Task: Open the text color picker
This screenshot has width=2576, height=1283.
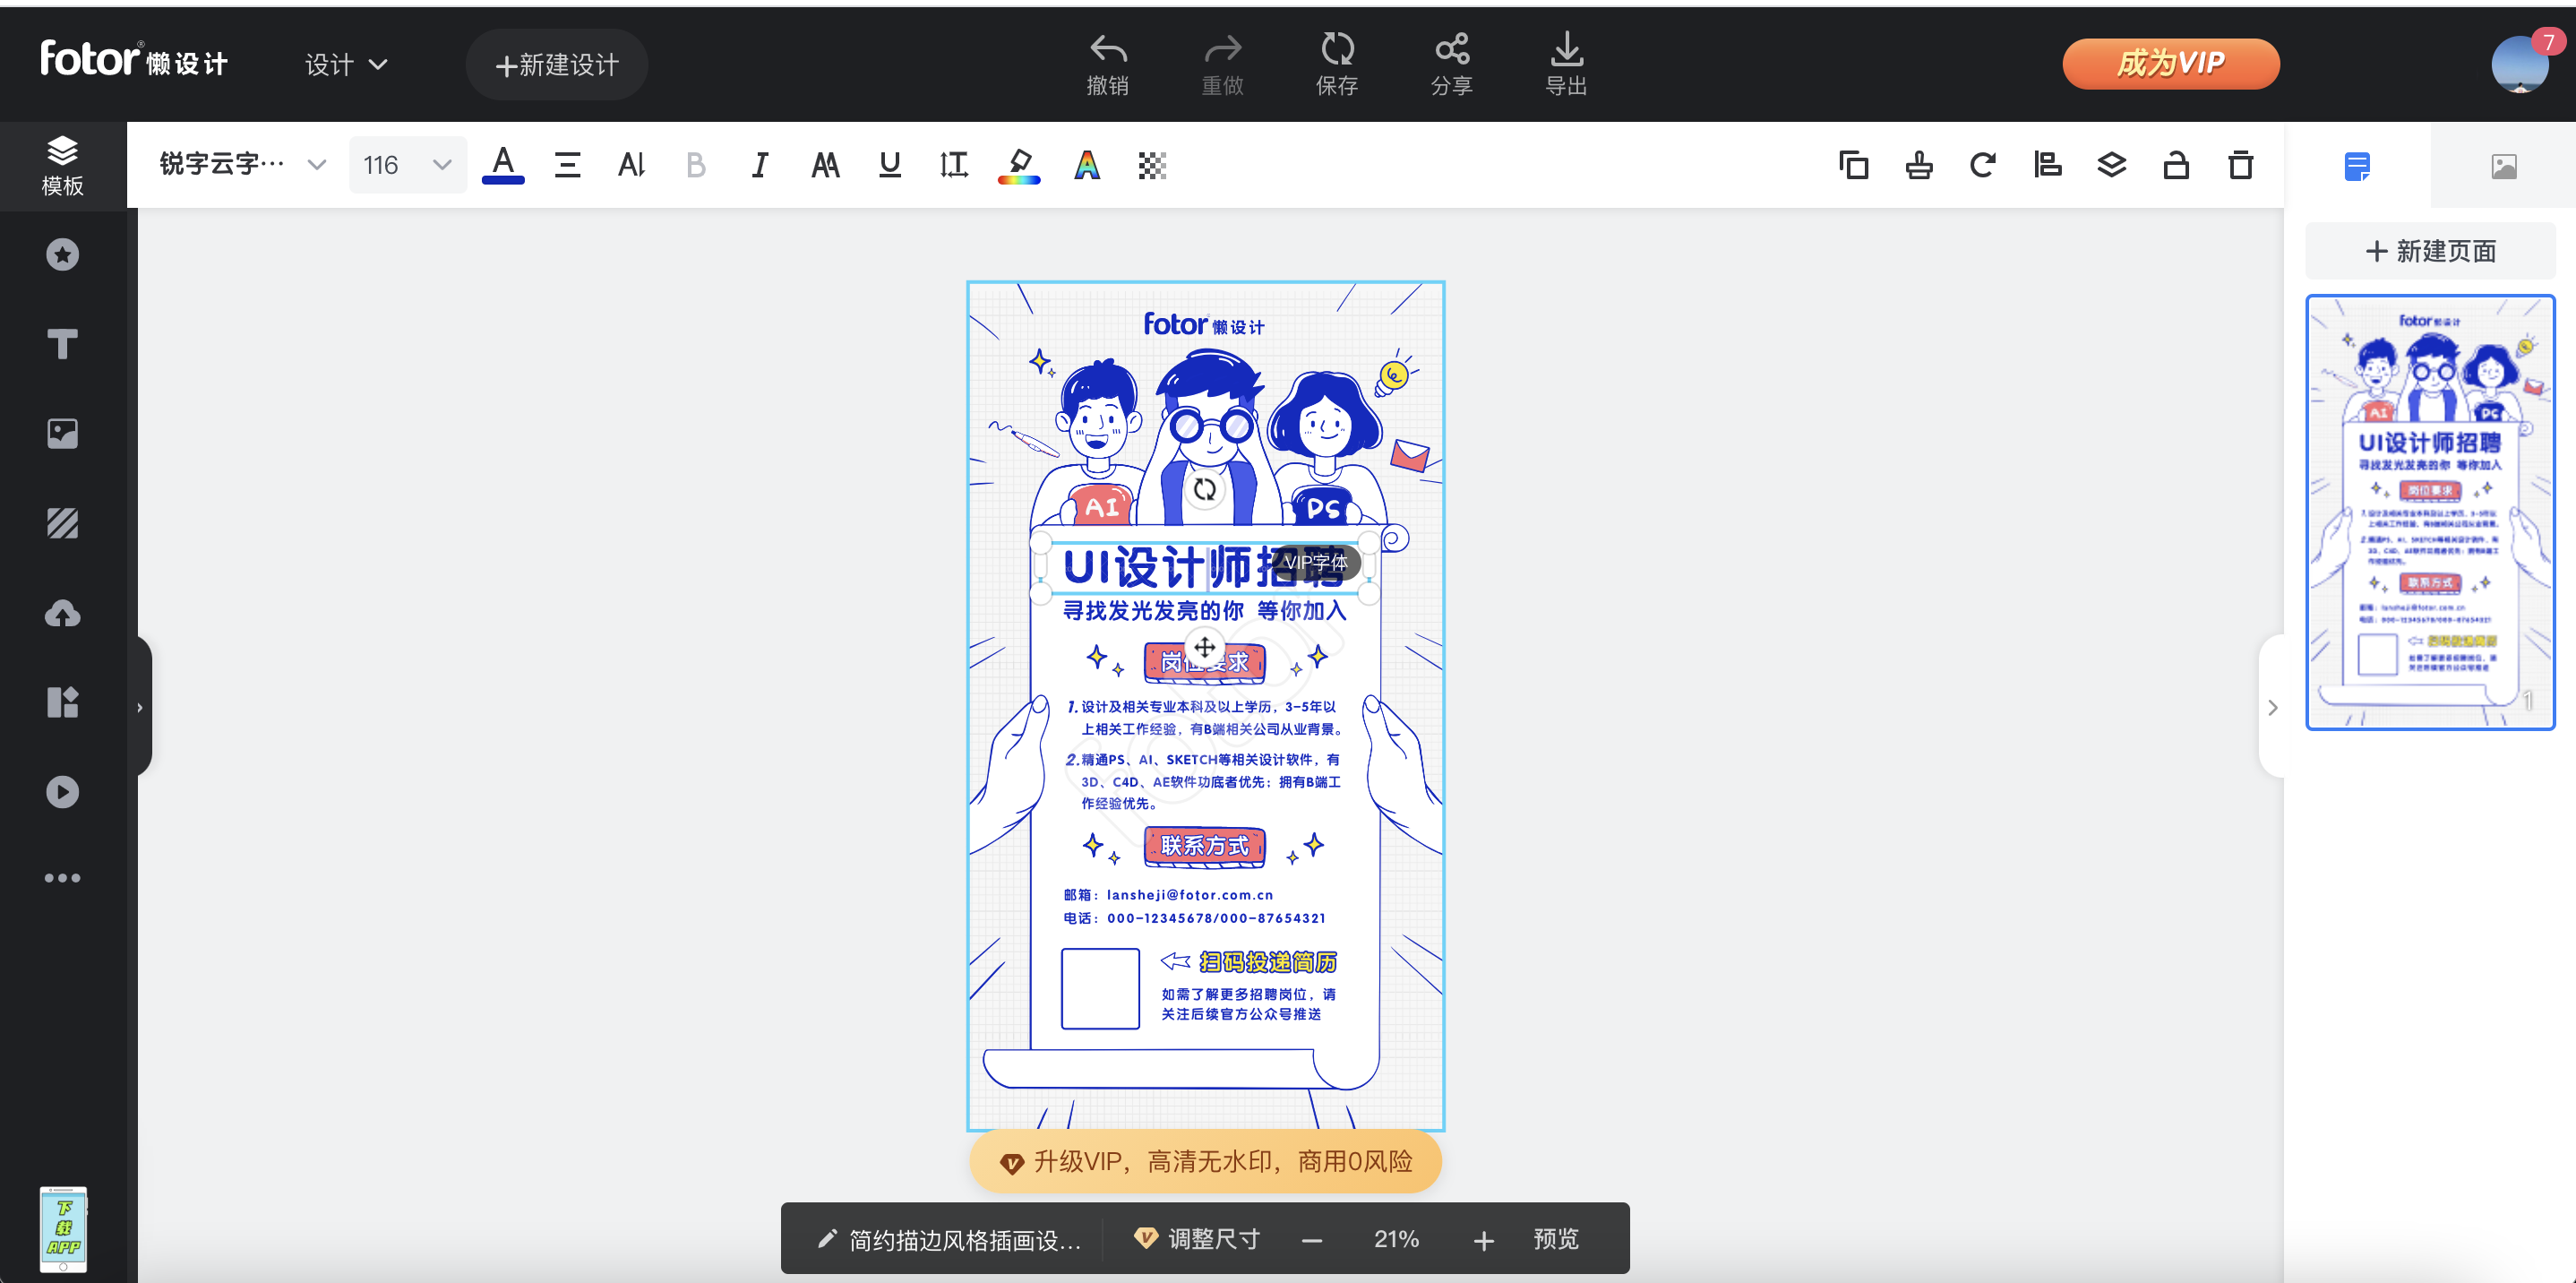Action: (x=503, y=165)
